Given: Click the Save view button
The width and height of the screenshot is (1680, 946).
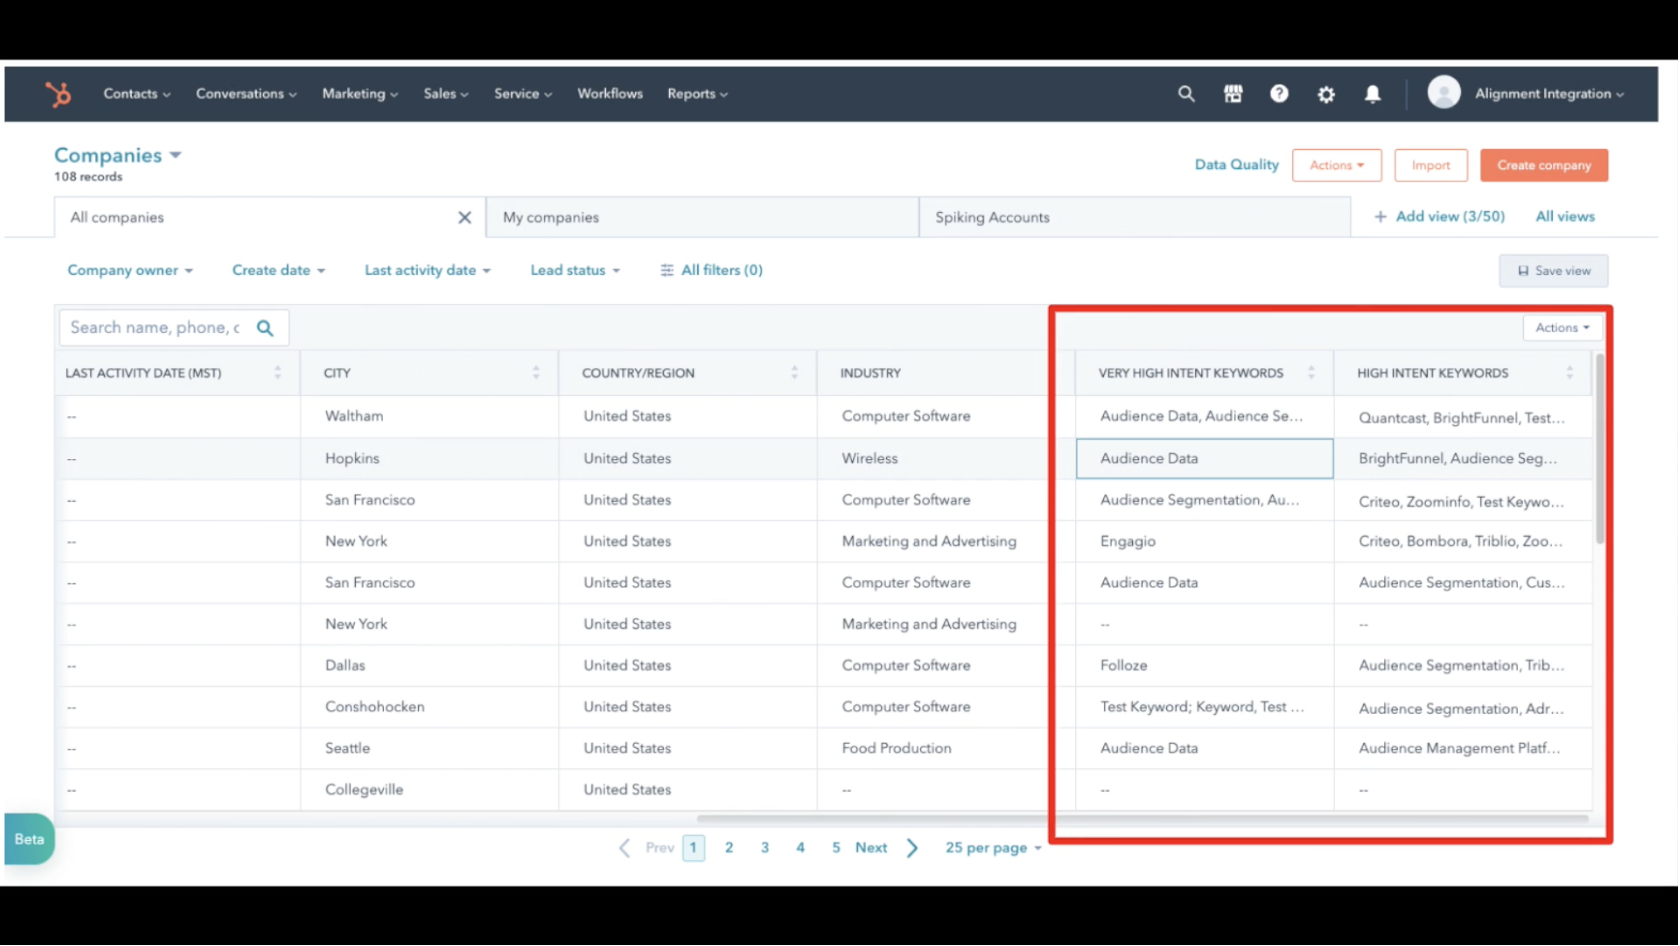Looking at the screenshot, I should 1555,272.
